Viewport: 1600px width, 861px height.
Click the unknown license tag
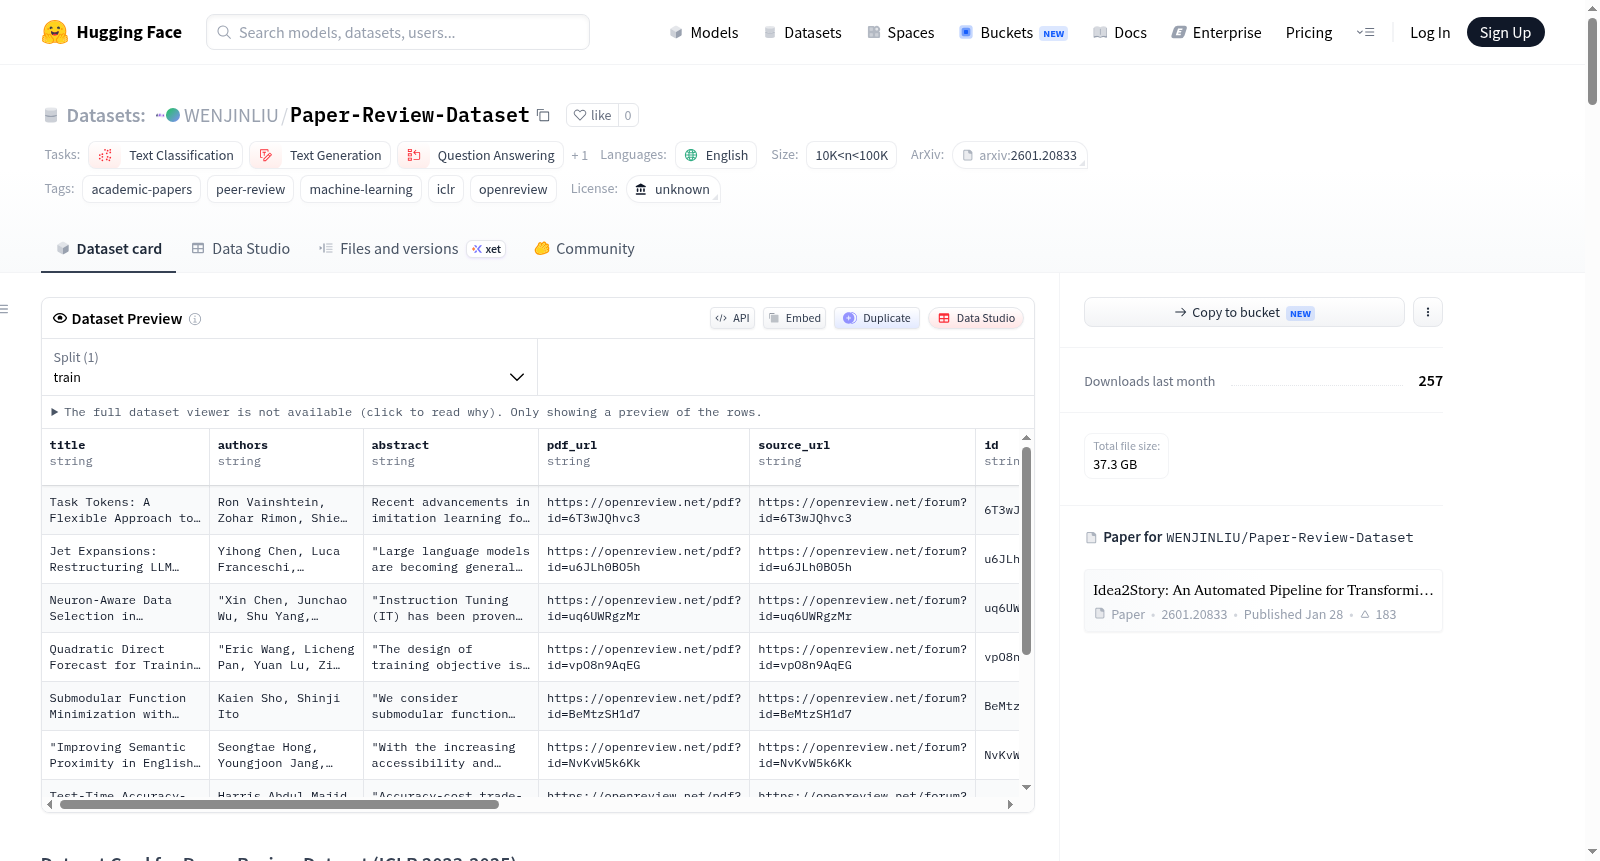click(x=673, y=189)
